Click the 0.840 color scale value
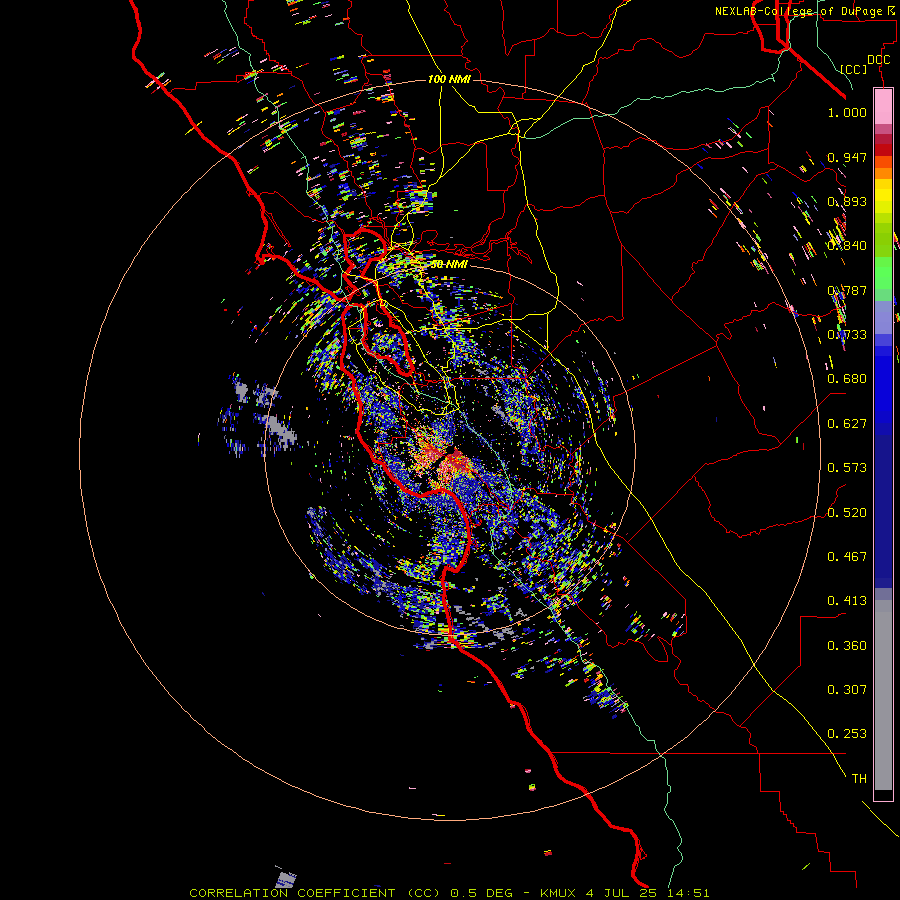900x900 pixels. [x=847, y=246]
